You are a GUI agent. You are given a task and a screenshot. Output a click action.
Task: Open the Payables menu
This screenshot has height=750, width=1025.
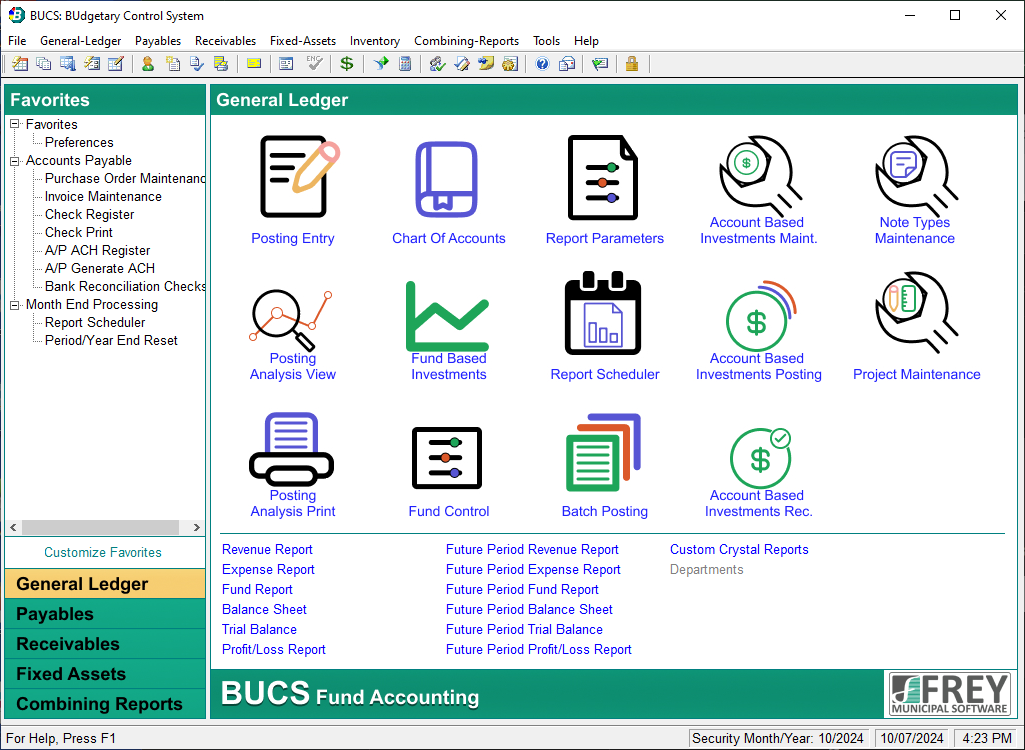pos(158,41)
